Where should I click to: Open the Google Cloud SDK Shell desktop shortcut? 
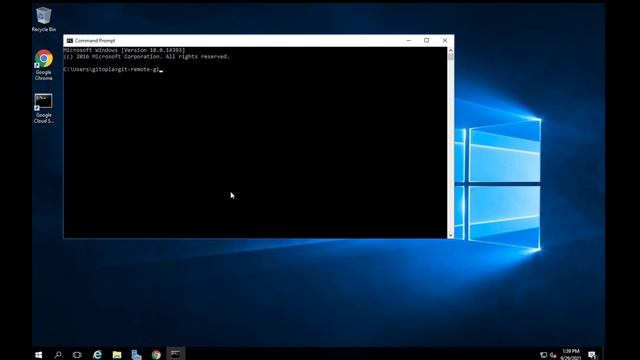coord(44,108)
